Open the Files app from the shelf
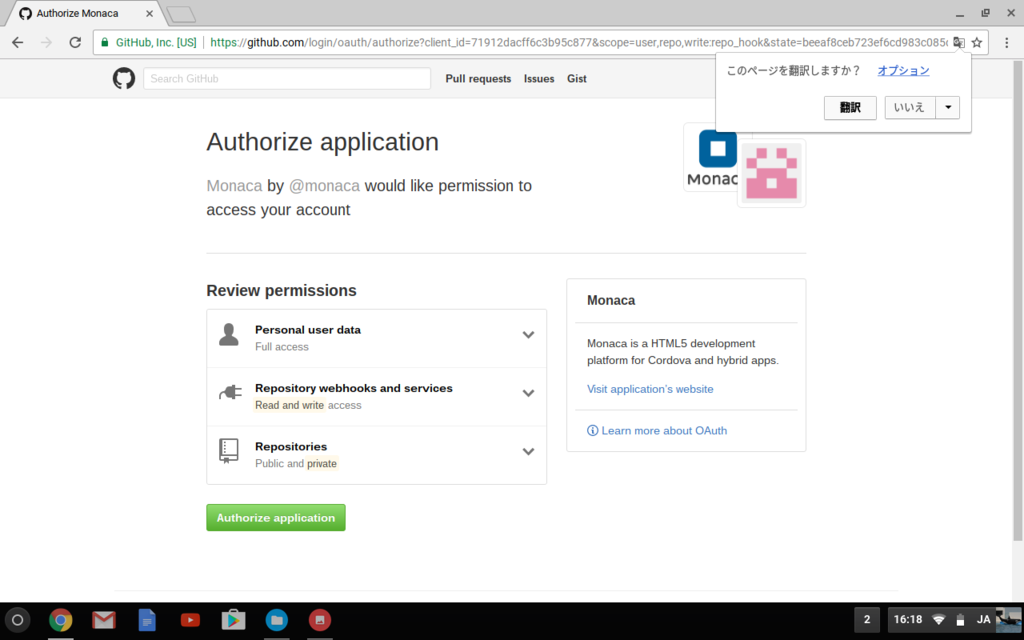1024x640 pixels. (276, 620)
